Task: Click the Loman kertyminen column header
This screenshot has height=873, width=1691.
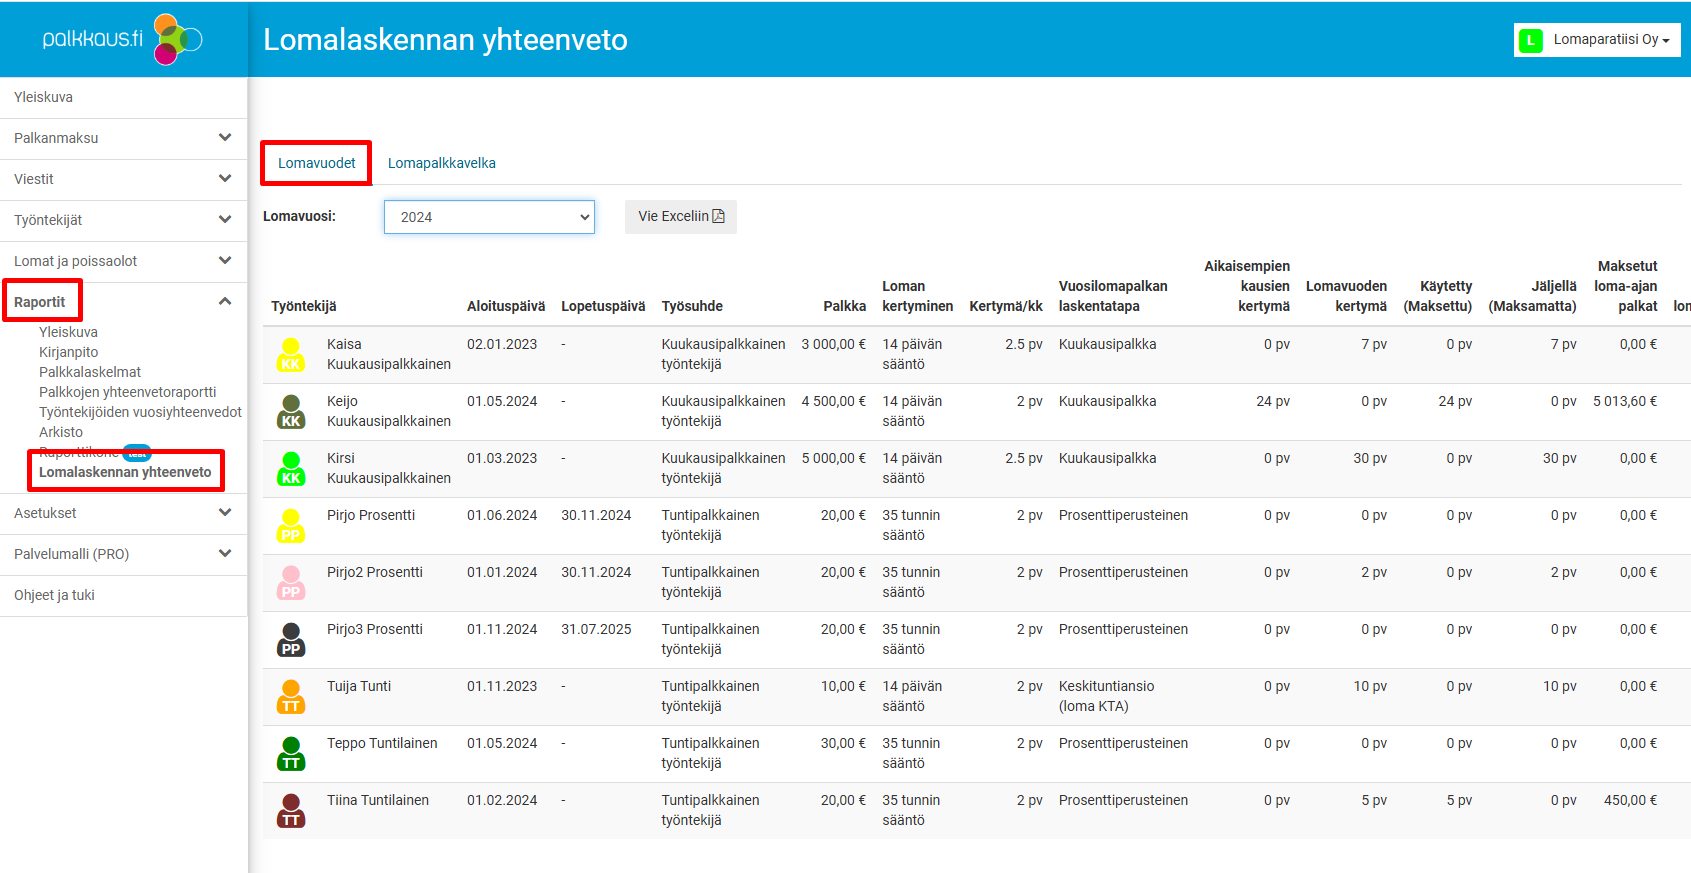Action: 917,296
